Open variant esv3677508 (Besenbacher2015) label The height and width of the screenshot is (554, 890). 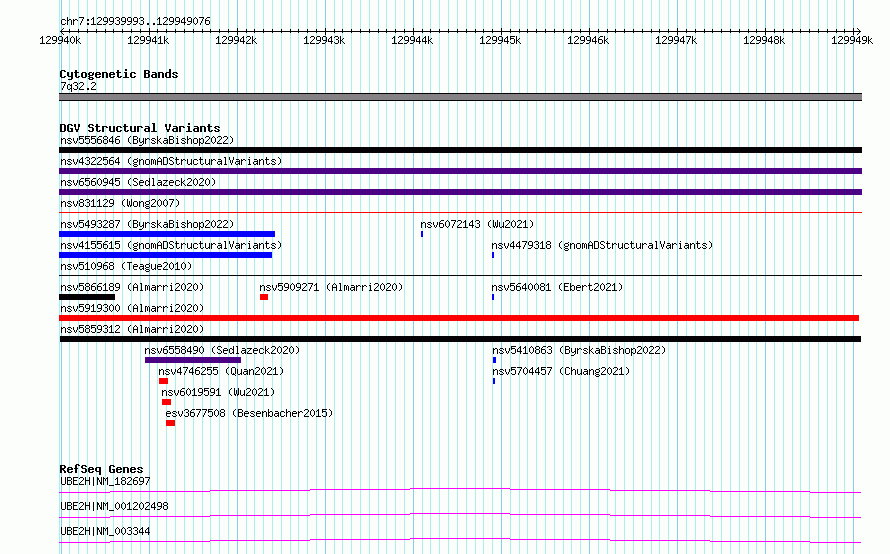pos(249,413)
